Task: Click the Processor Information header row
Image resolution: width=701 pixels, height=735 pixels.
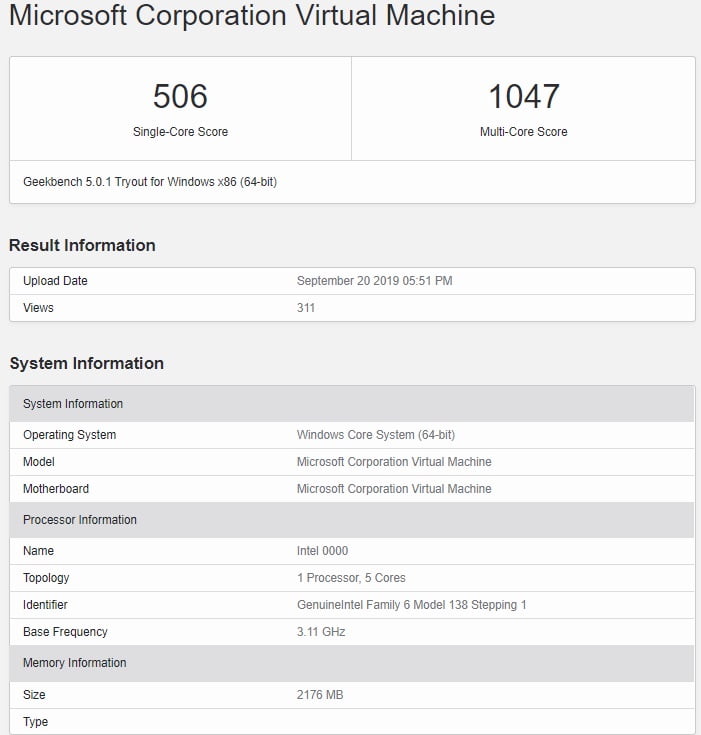Action: click(x=351, y=520)
